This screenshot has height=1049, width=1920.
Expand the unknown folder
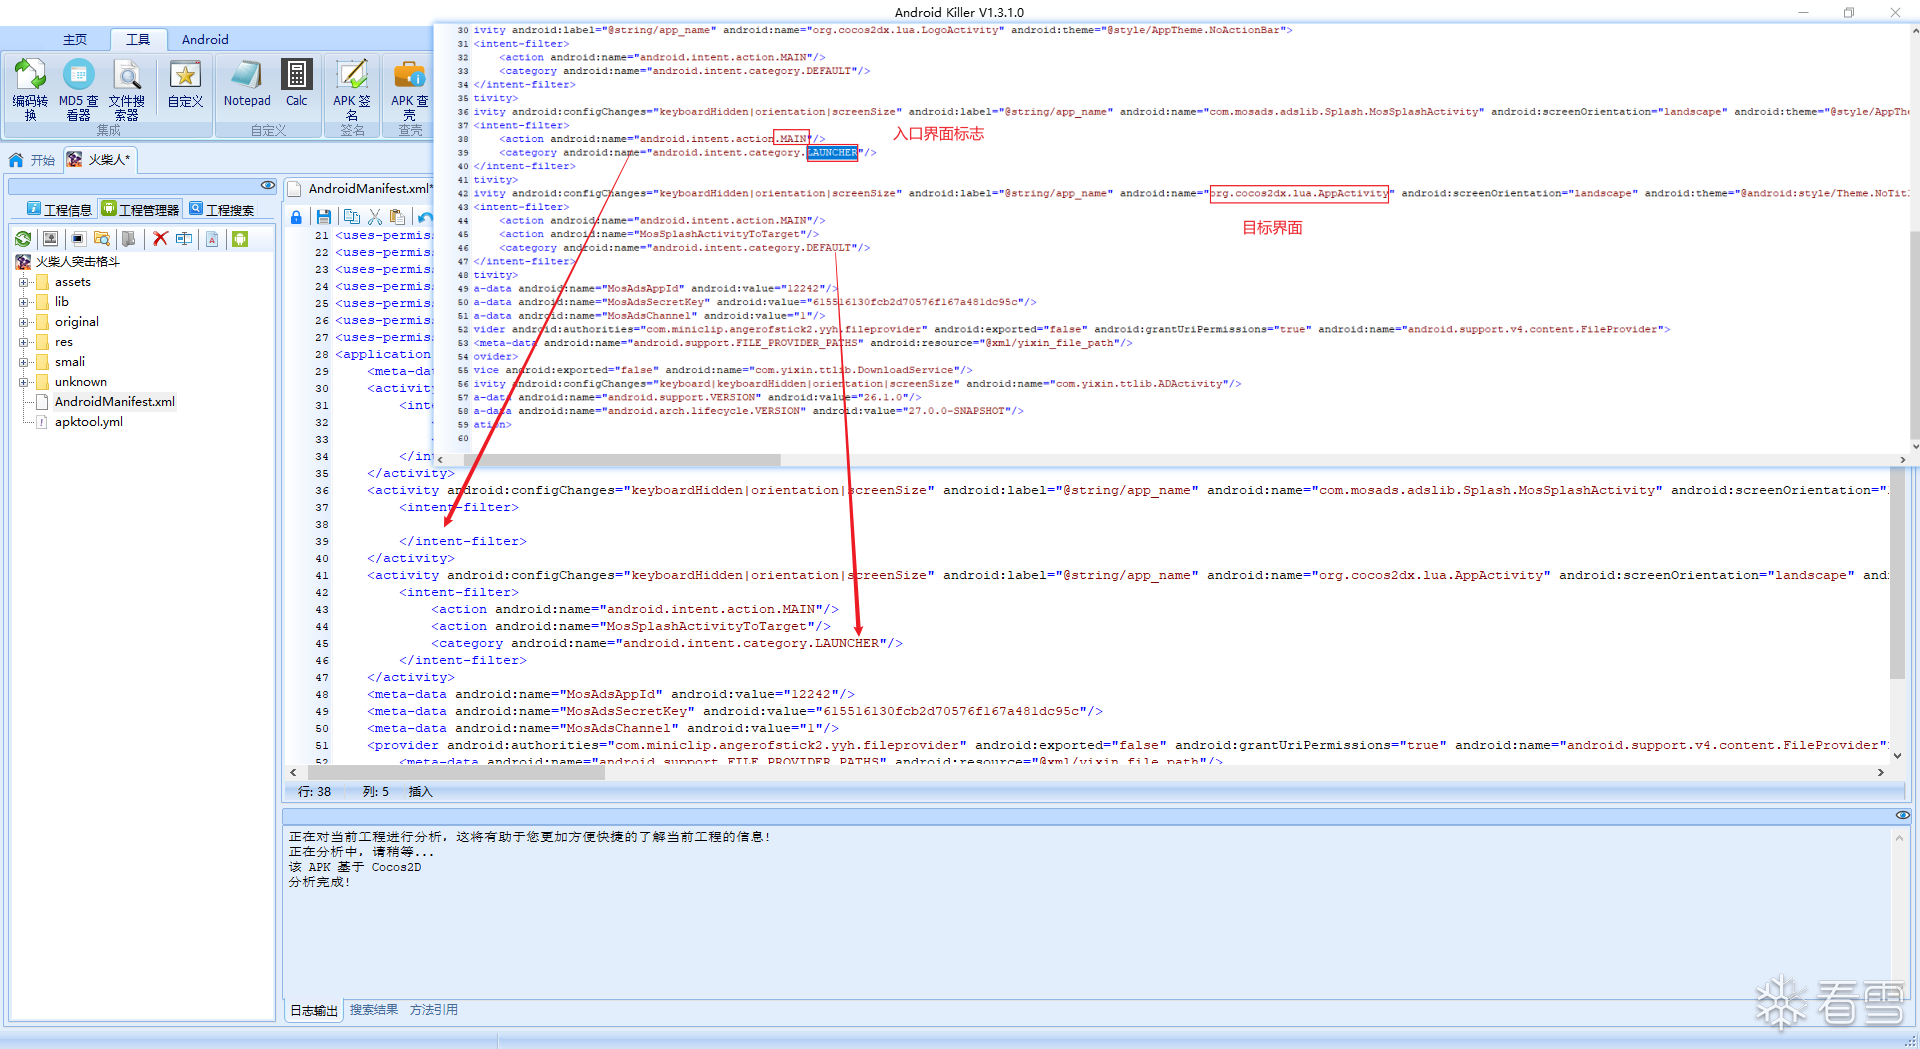pyautogui.click(x=23, y=382)
